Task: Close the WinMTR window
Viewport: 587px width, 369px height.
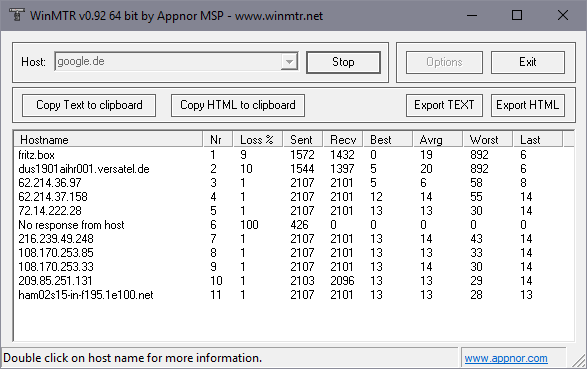Action: pyautogui.click(x=563, y=15)
